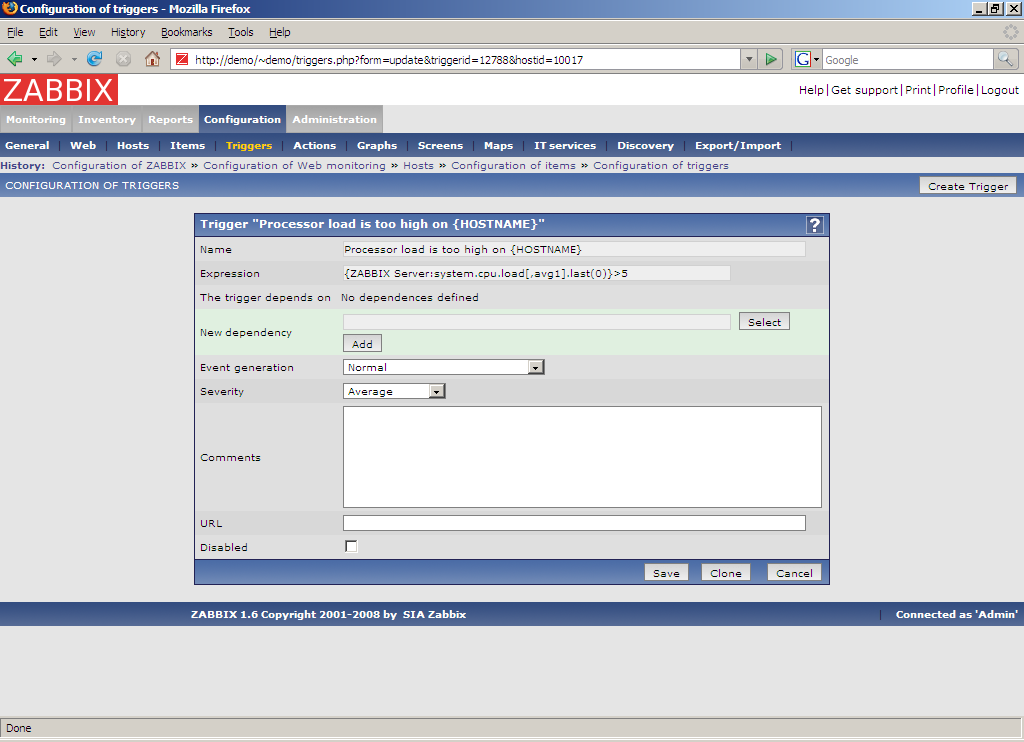The image size is (1024, 742).
Task: Click the Add dependency button
Action: coord(362,344)
